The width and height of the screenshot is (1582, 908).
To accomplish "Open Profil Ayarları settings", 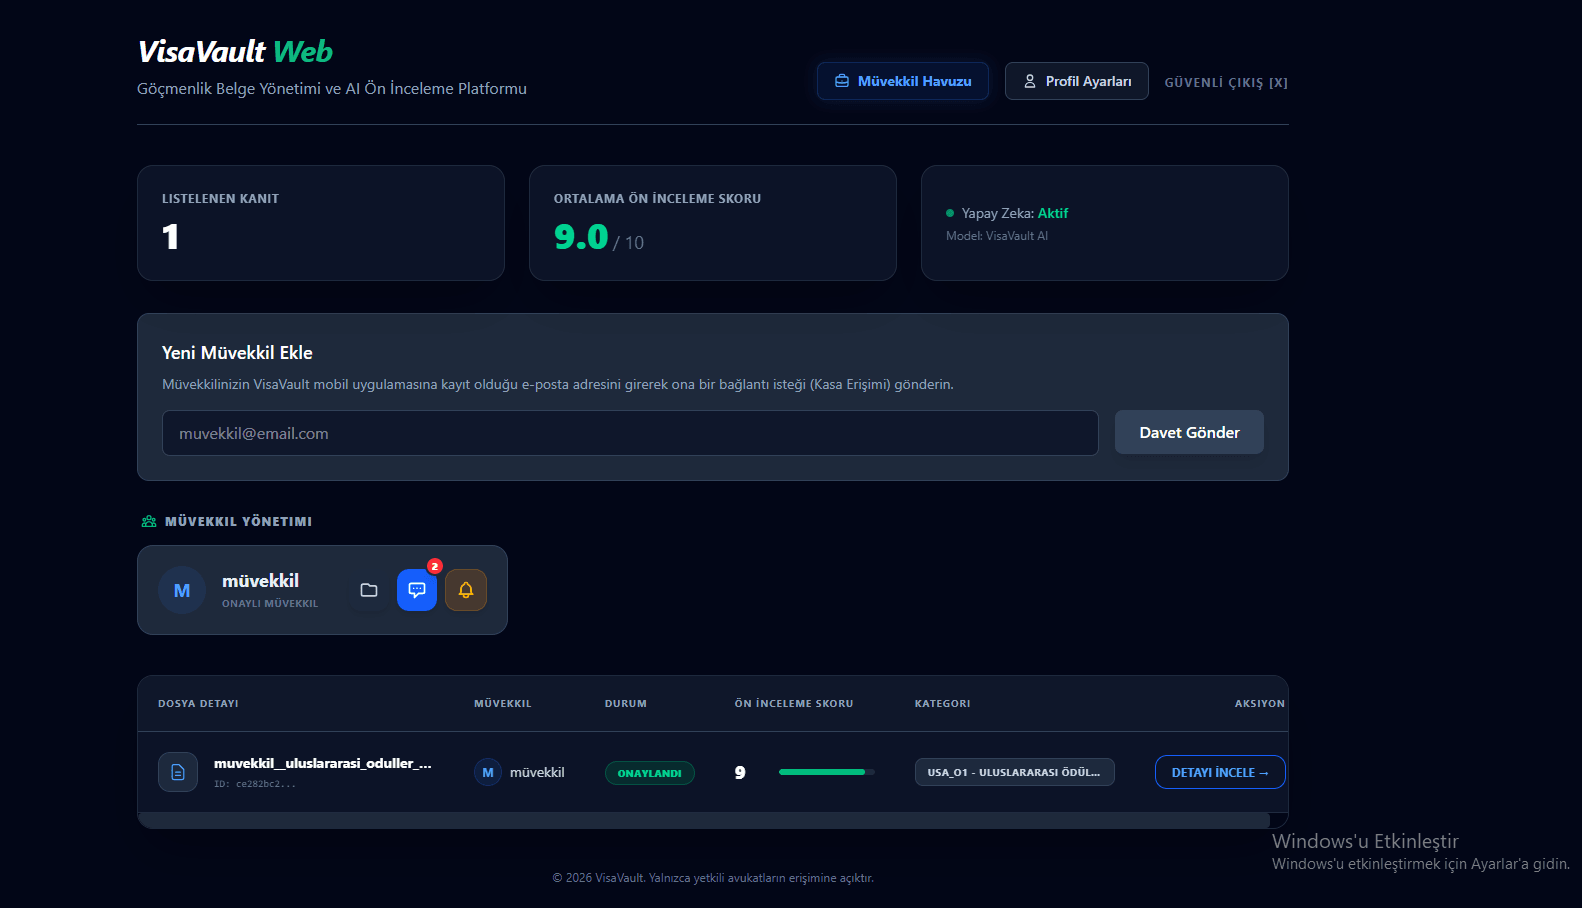I will coord(1076,81).
